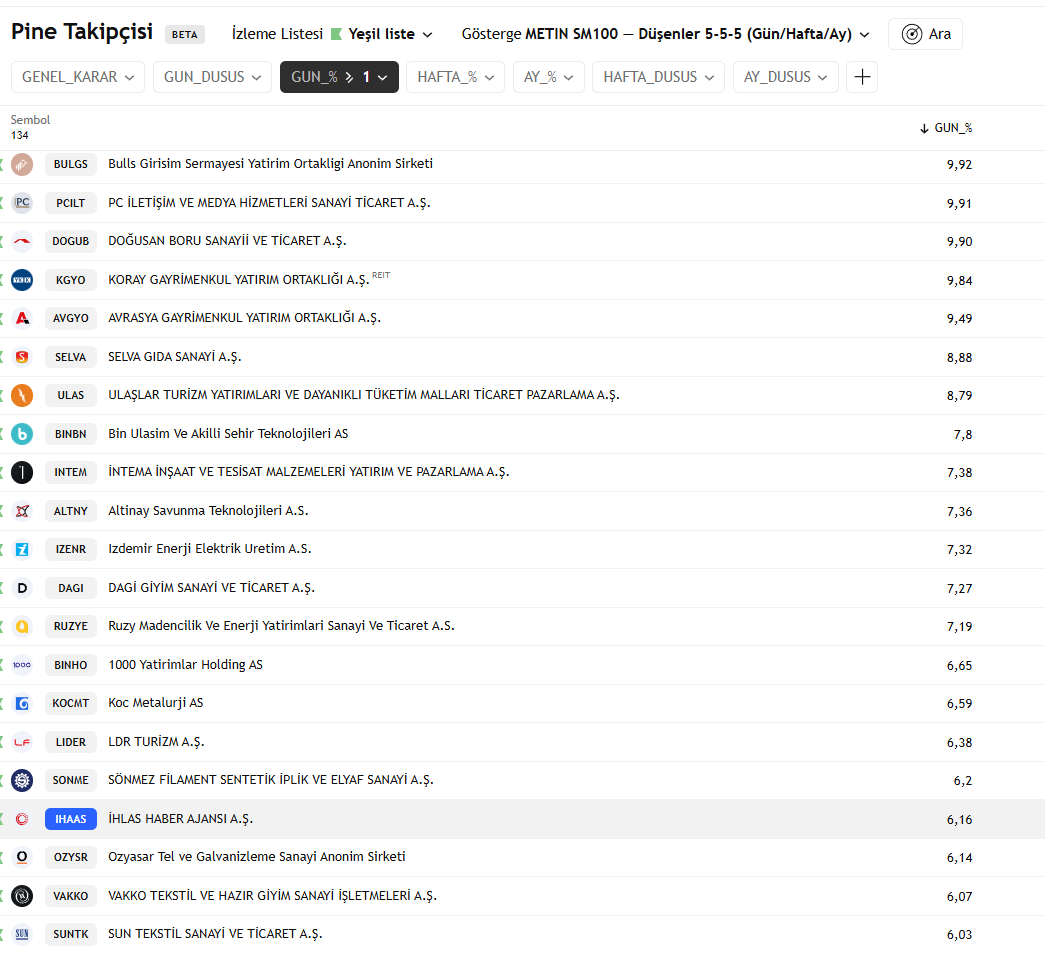
Task: Click Pine Takipçisi title
Action: pos(82,32)
